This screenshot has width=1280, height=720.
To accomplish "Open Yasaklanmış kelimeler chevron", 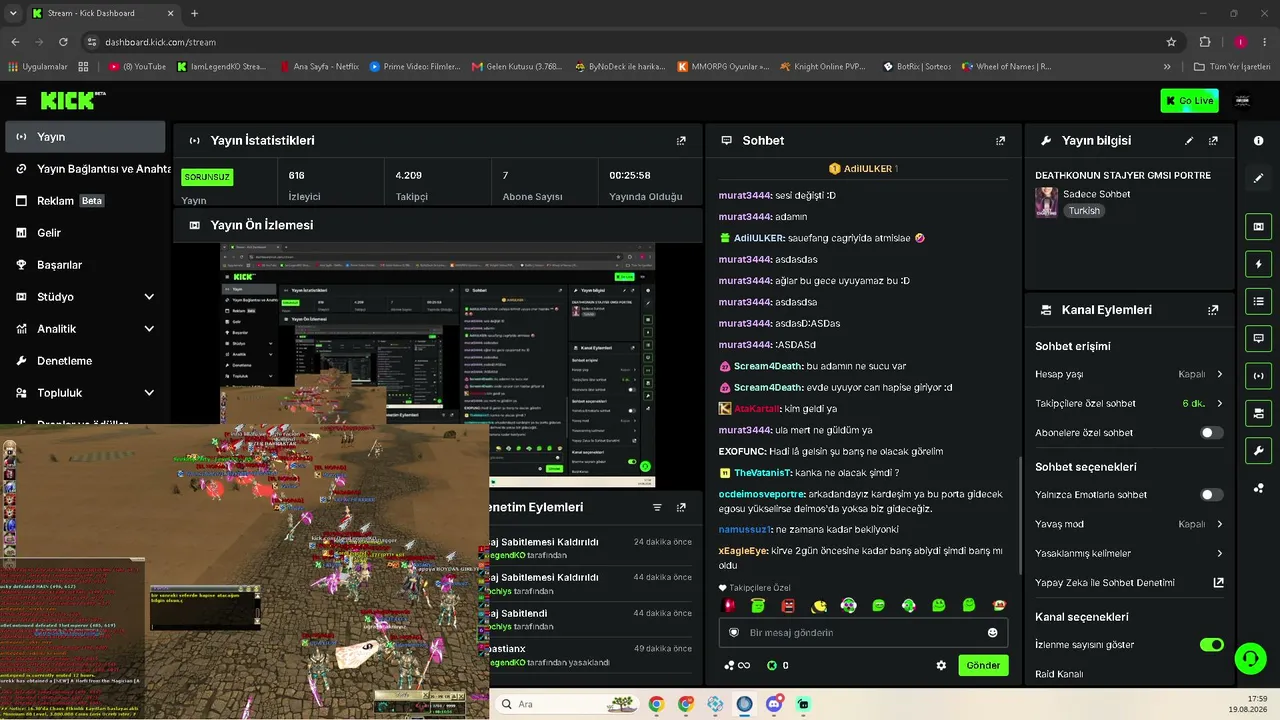I will tap(1219, 553).
